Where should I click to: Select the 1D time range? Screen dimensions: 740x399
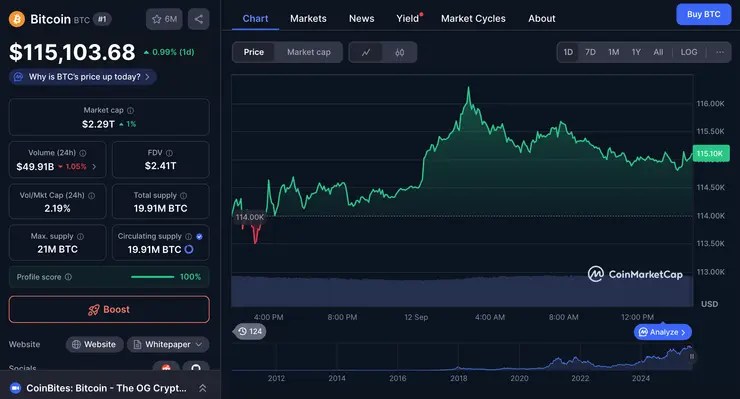(568, 52)
